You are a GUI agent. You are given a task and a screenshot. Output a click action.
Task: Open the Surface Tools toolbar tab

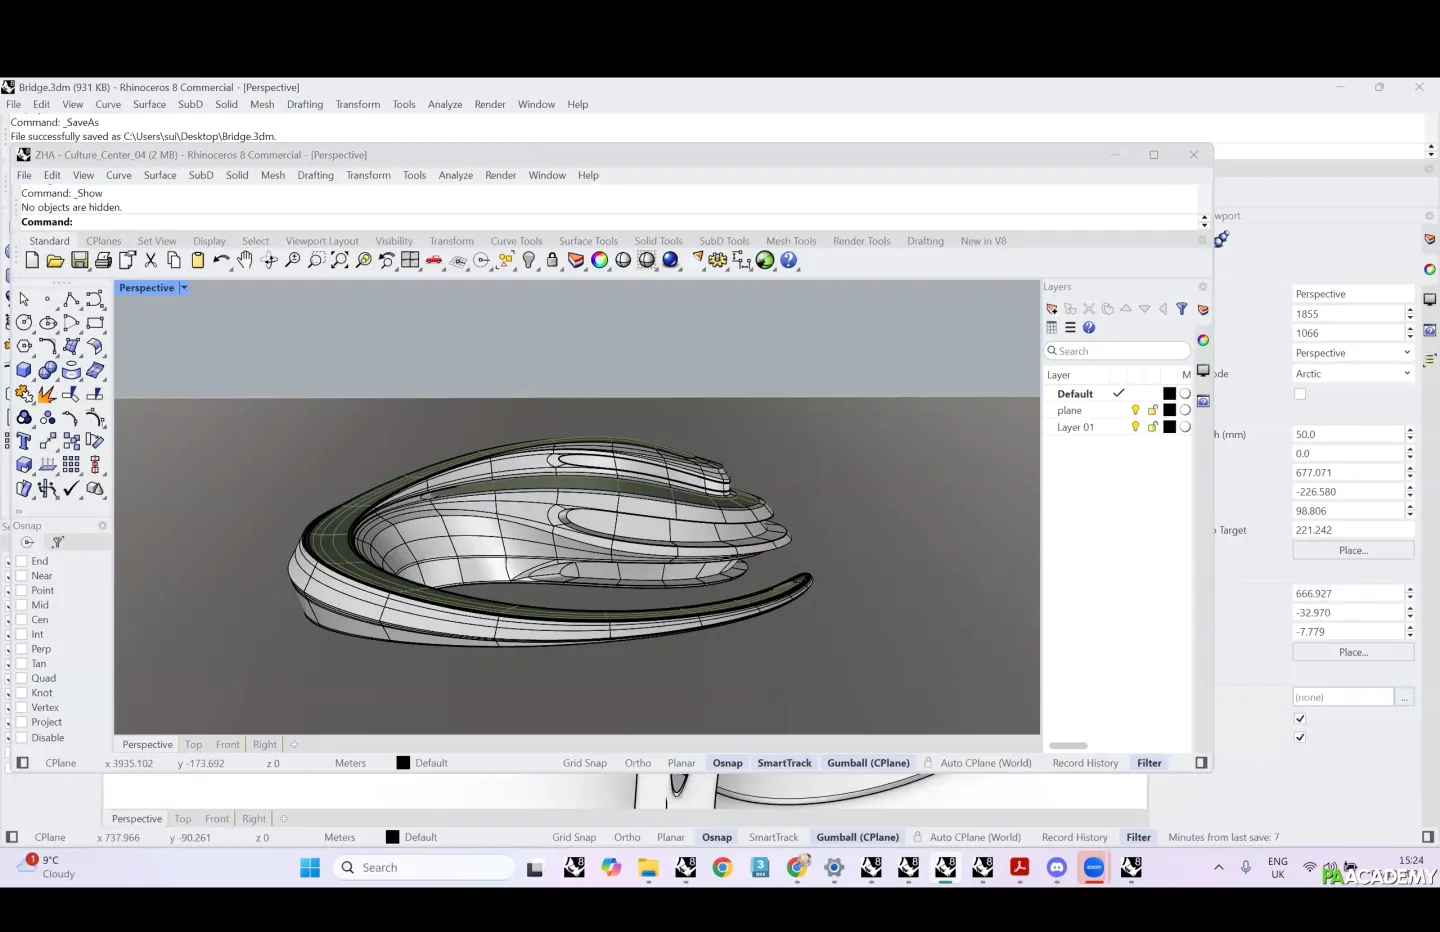pos(588,241)
